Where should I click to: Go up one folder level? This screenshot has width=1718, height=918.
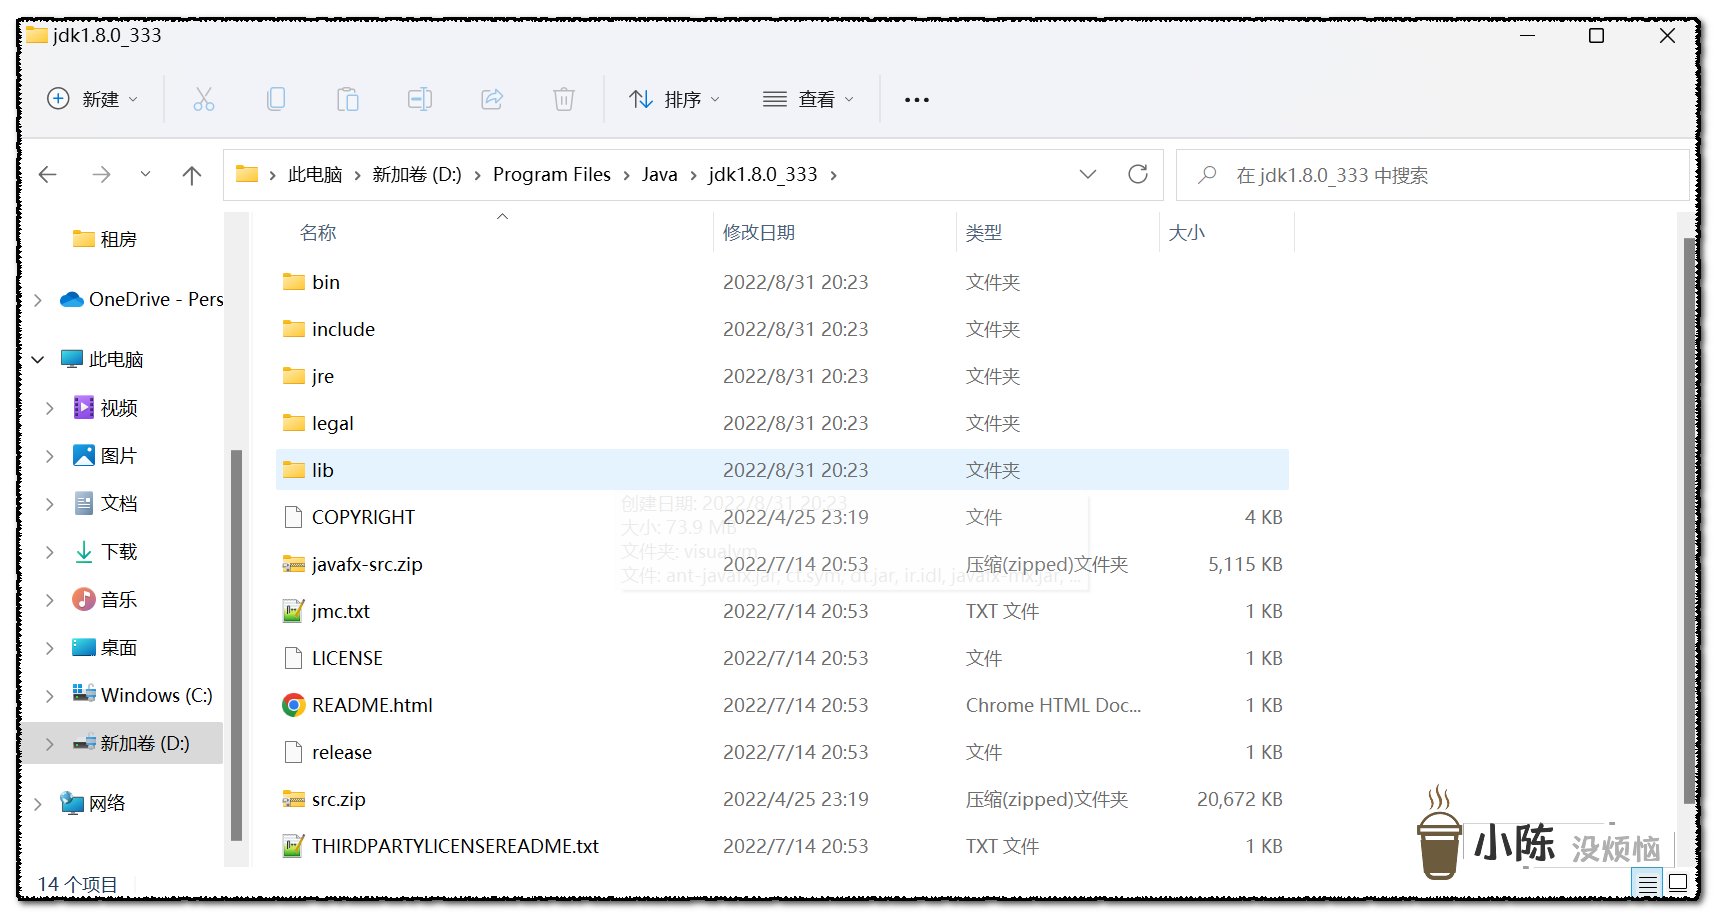click(x=192, y=175)
